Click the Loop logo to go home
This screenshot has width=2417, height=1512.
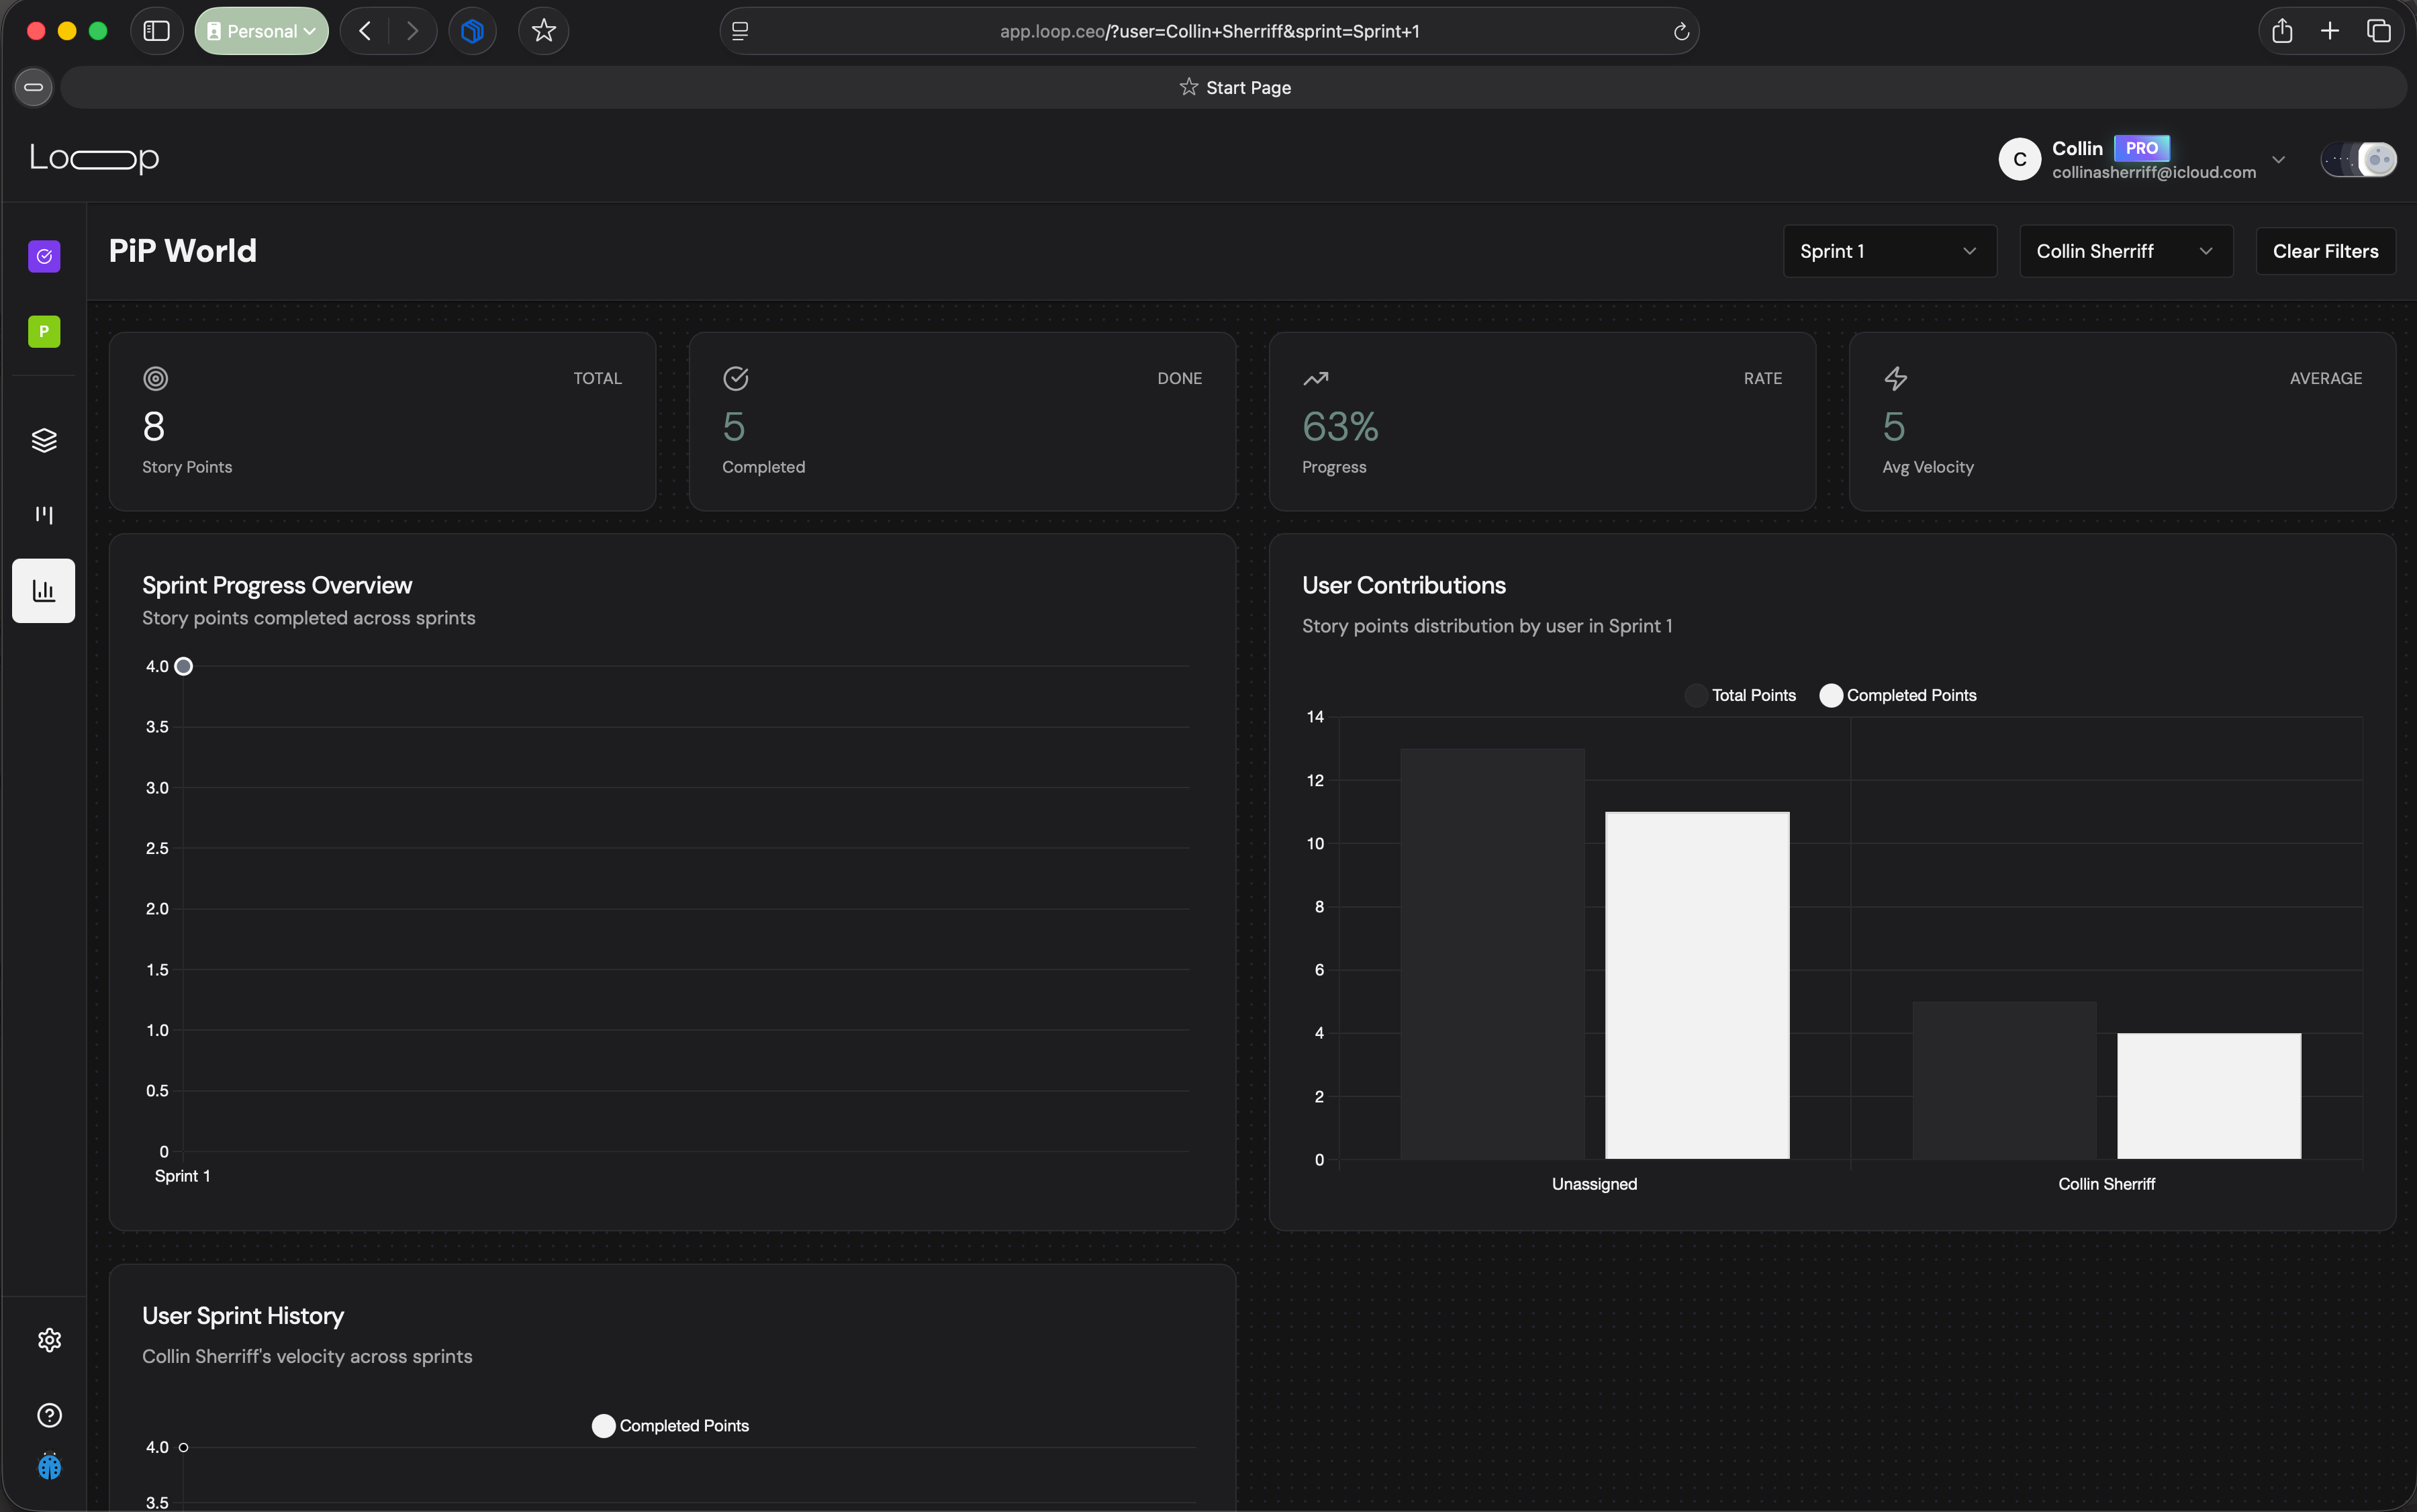pyautogui.click(x=93, y=158)
